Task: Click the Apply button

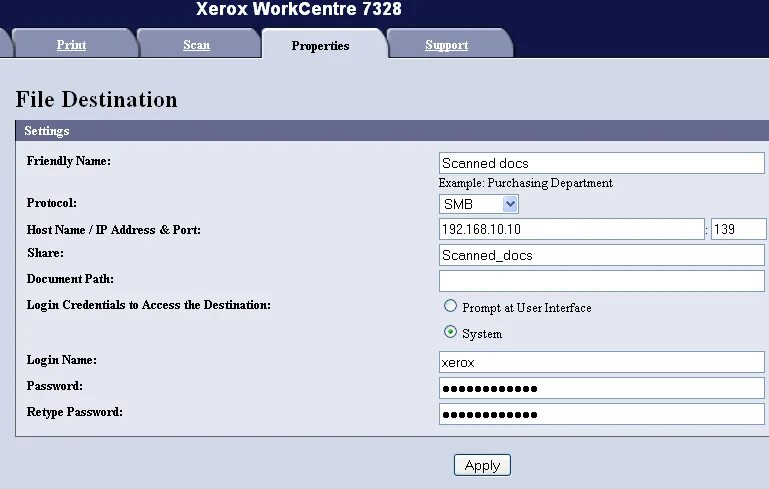Action: coord(482,465)
